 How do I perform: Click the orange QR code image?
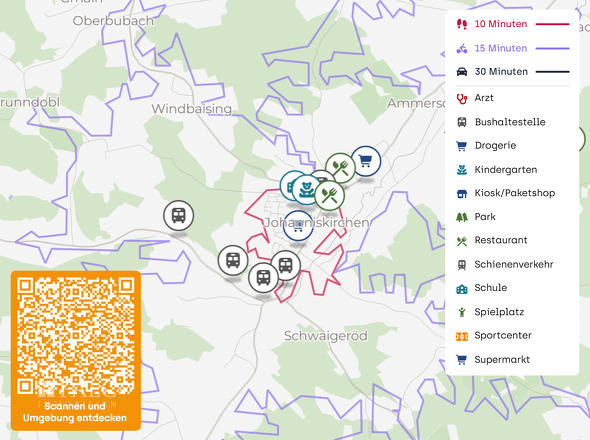[76, 336]
